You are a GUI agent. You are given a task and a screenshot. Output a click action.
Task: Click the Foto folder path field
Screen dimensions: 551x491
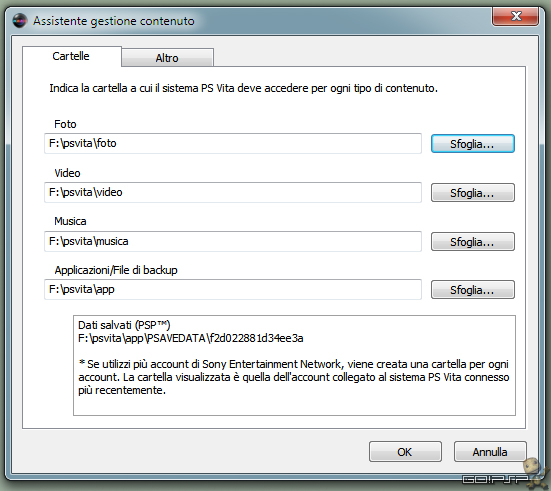(233, 143)
